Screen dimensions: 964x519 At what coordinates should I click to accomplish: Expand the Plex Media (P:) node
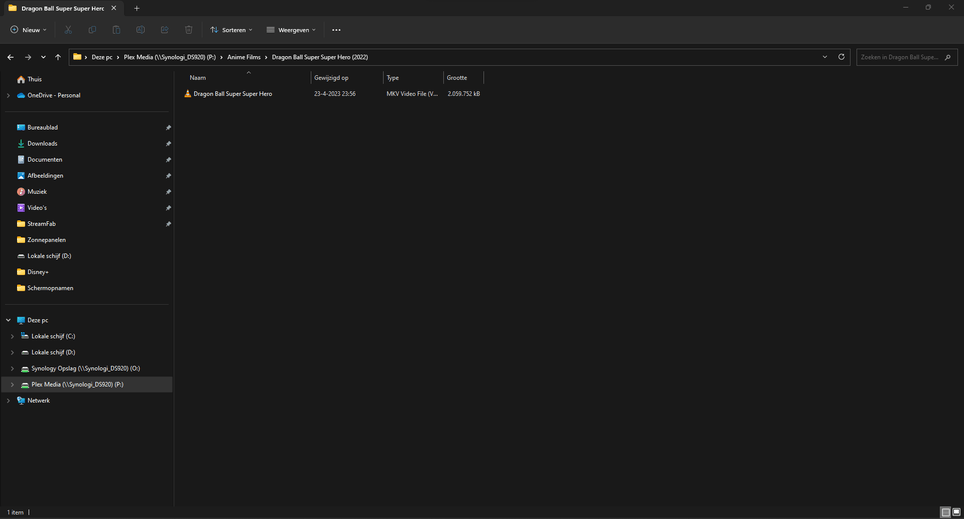[x=12, y=384]
